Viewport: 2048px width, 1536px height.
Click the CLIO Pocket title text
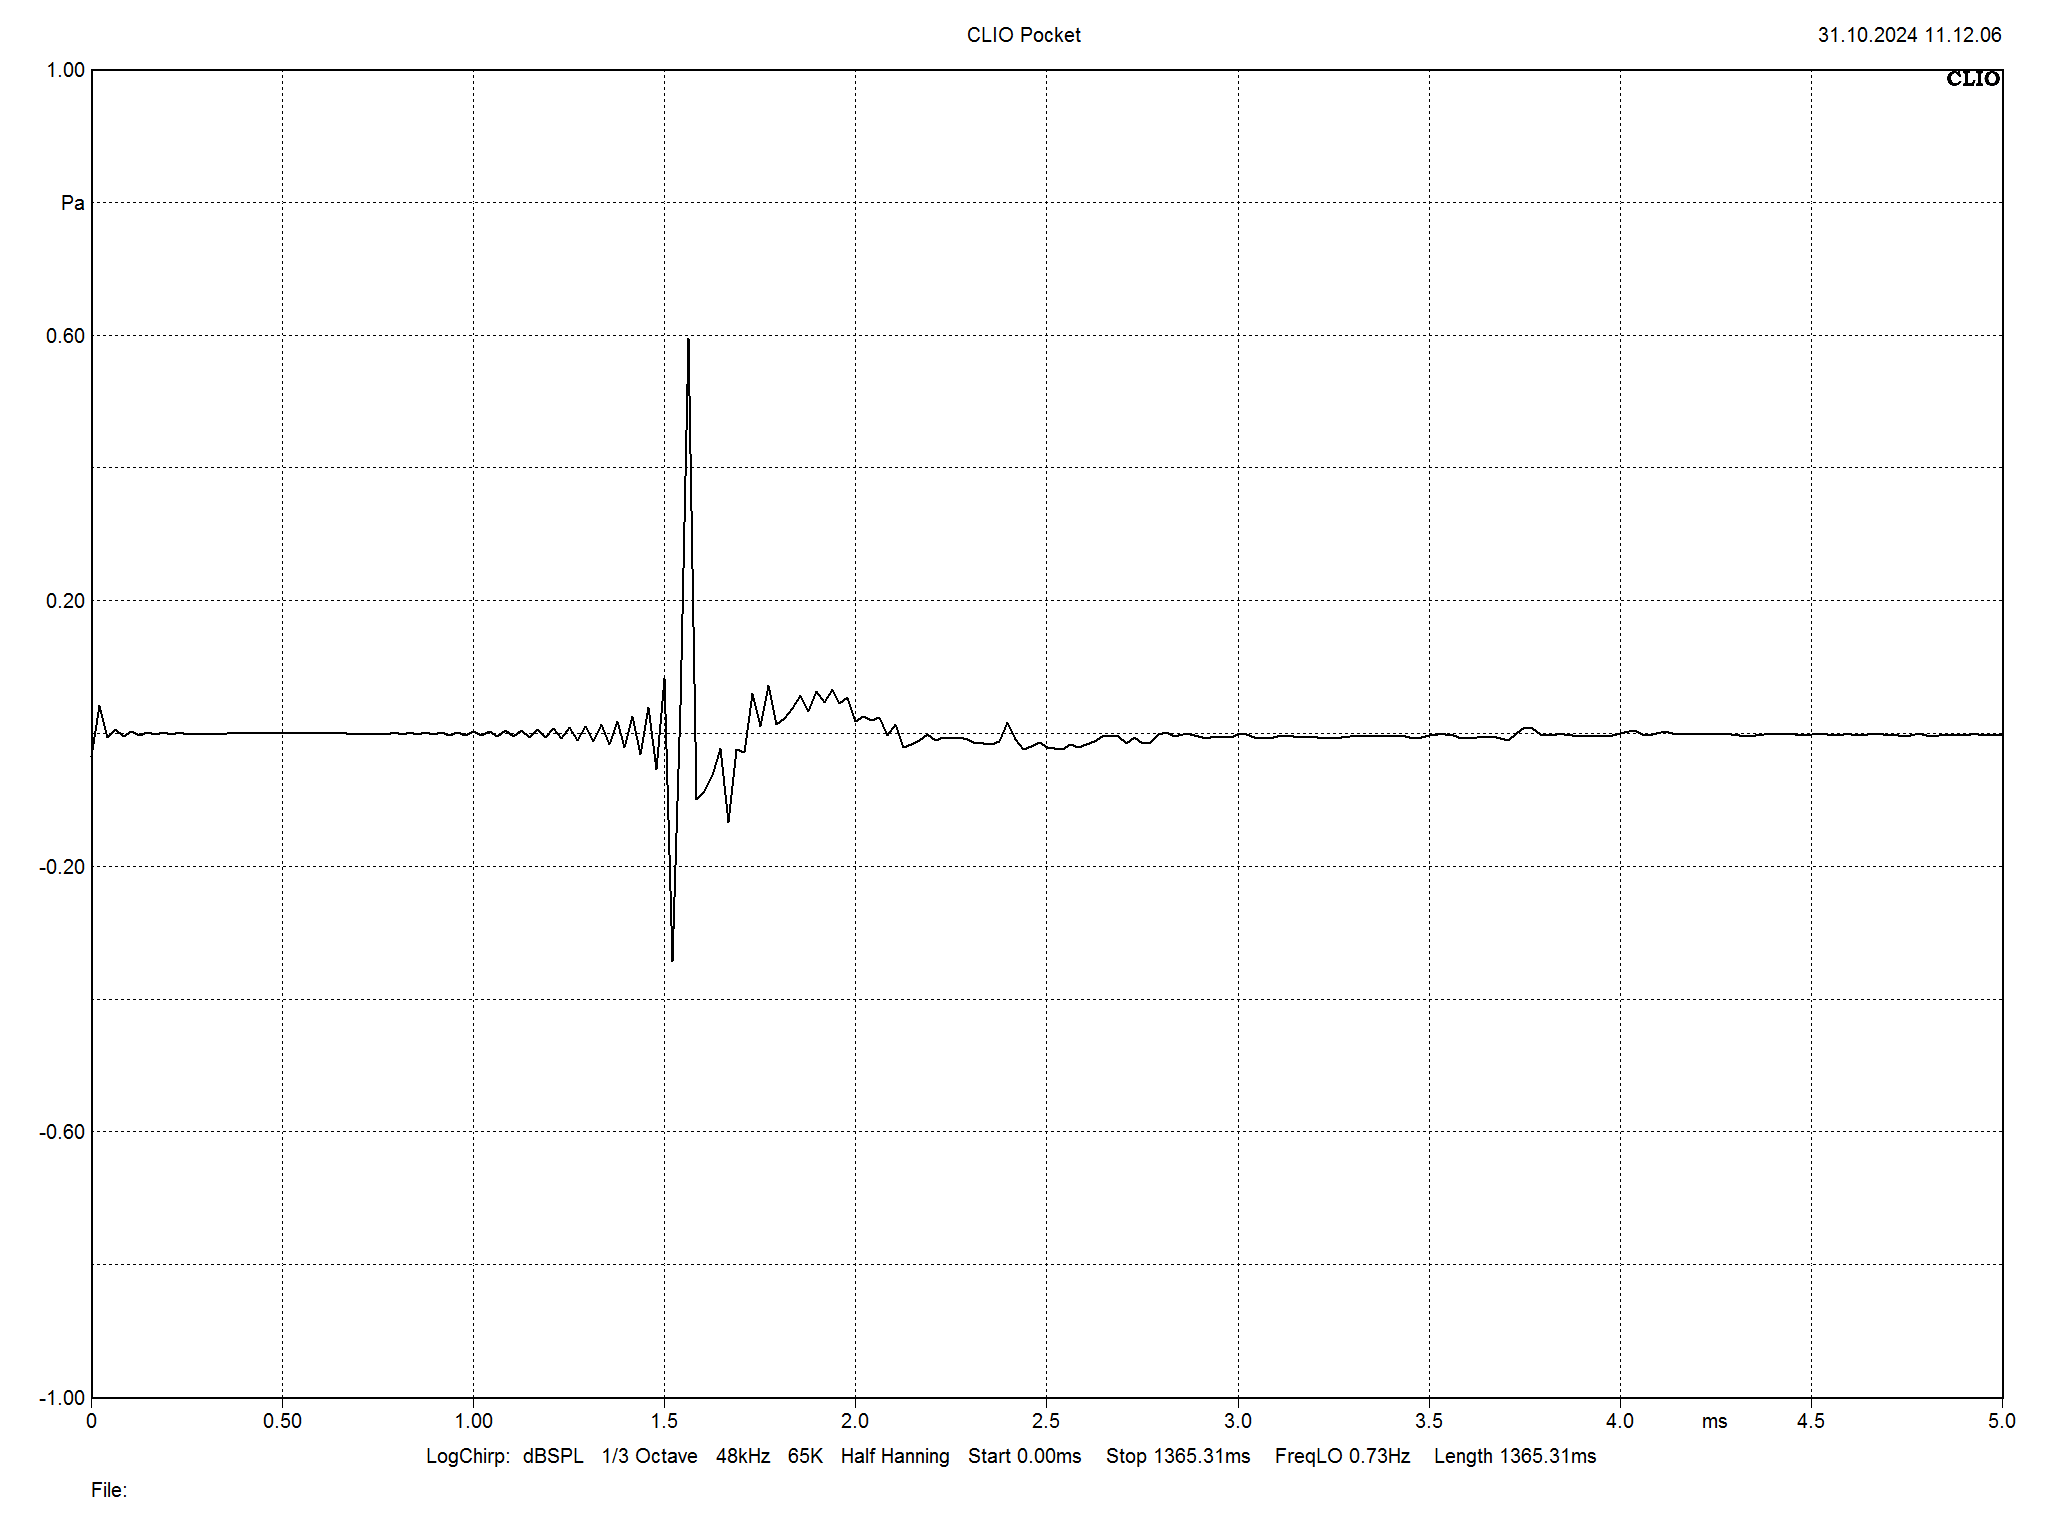[1023, 35]
